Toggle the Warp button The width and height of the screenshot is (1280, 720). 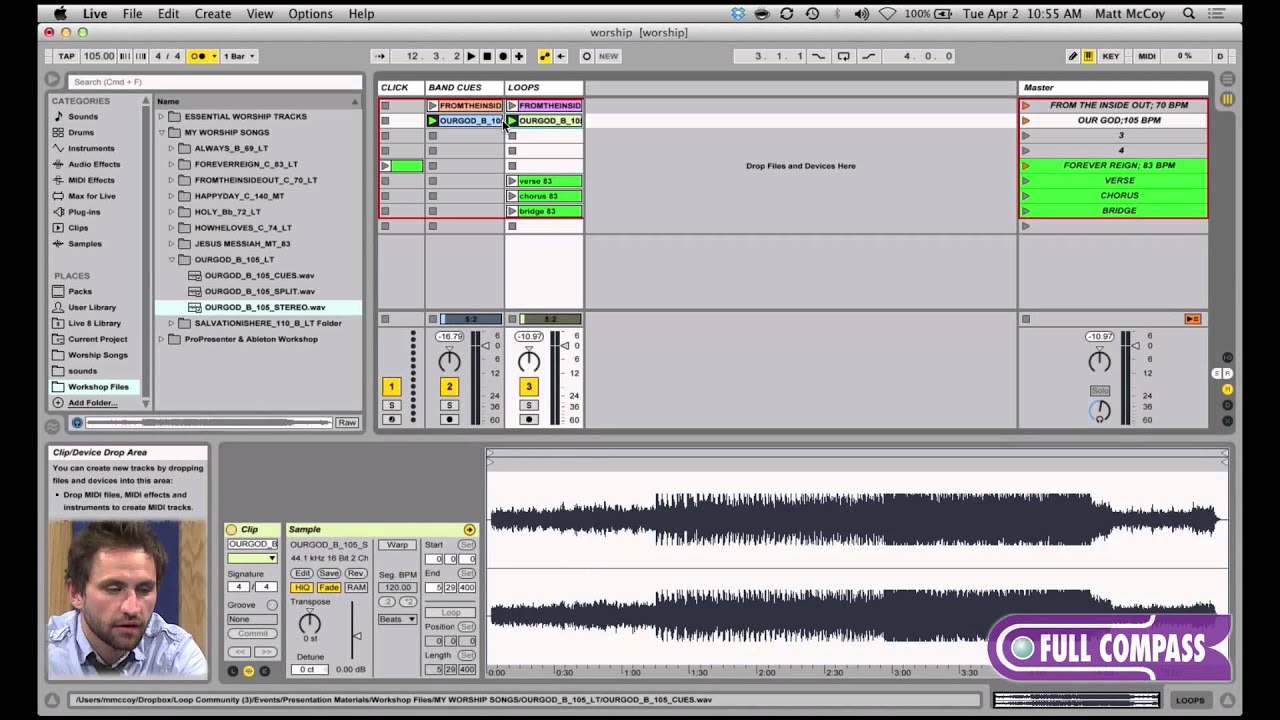[398, 545]
